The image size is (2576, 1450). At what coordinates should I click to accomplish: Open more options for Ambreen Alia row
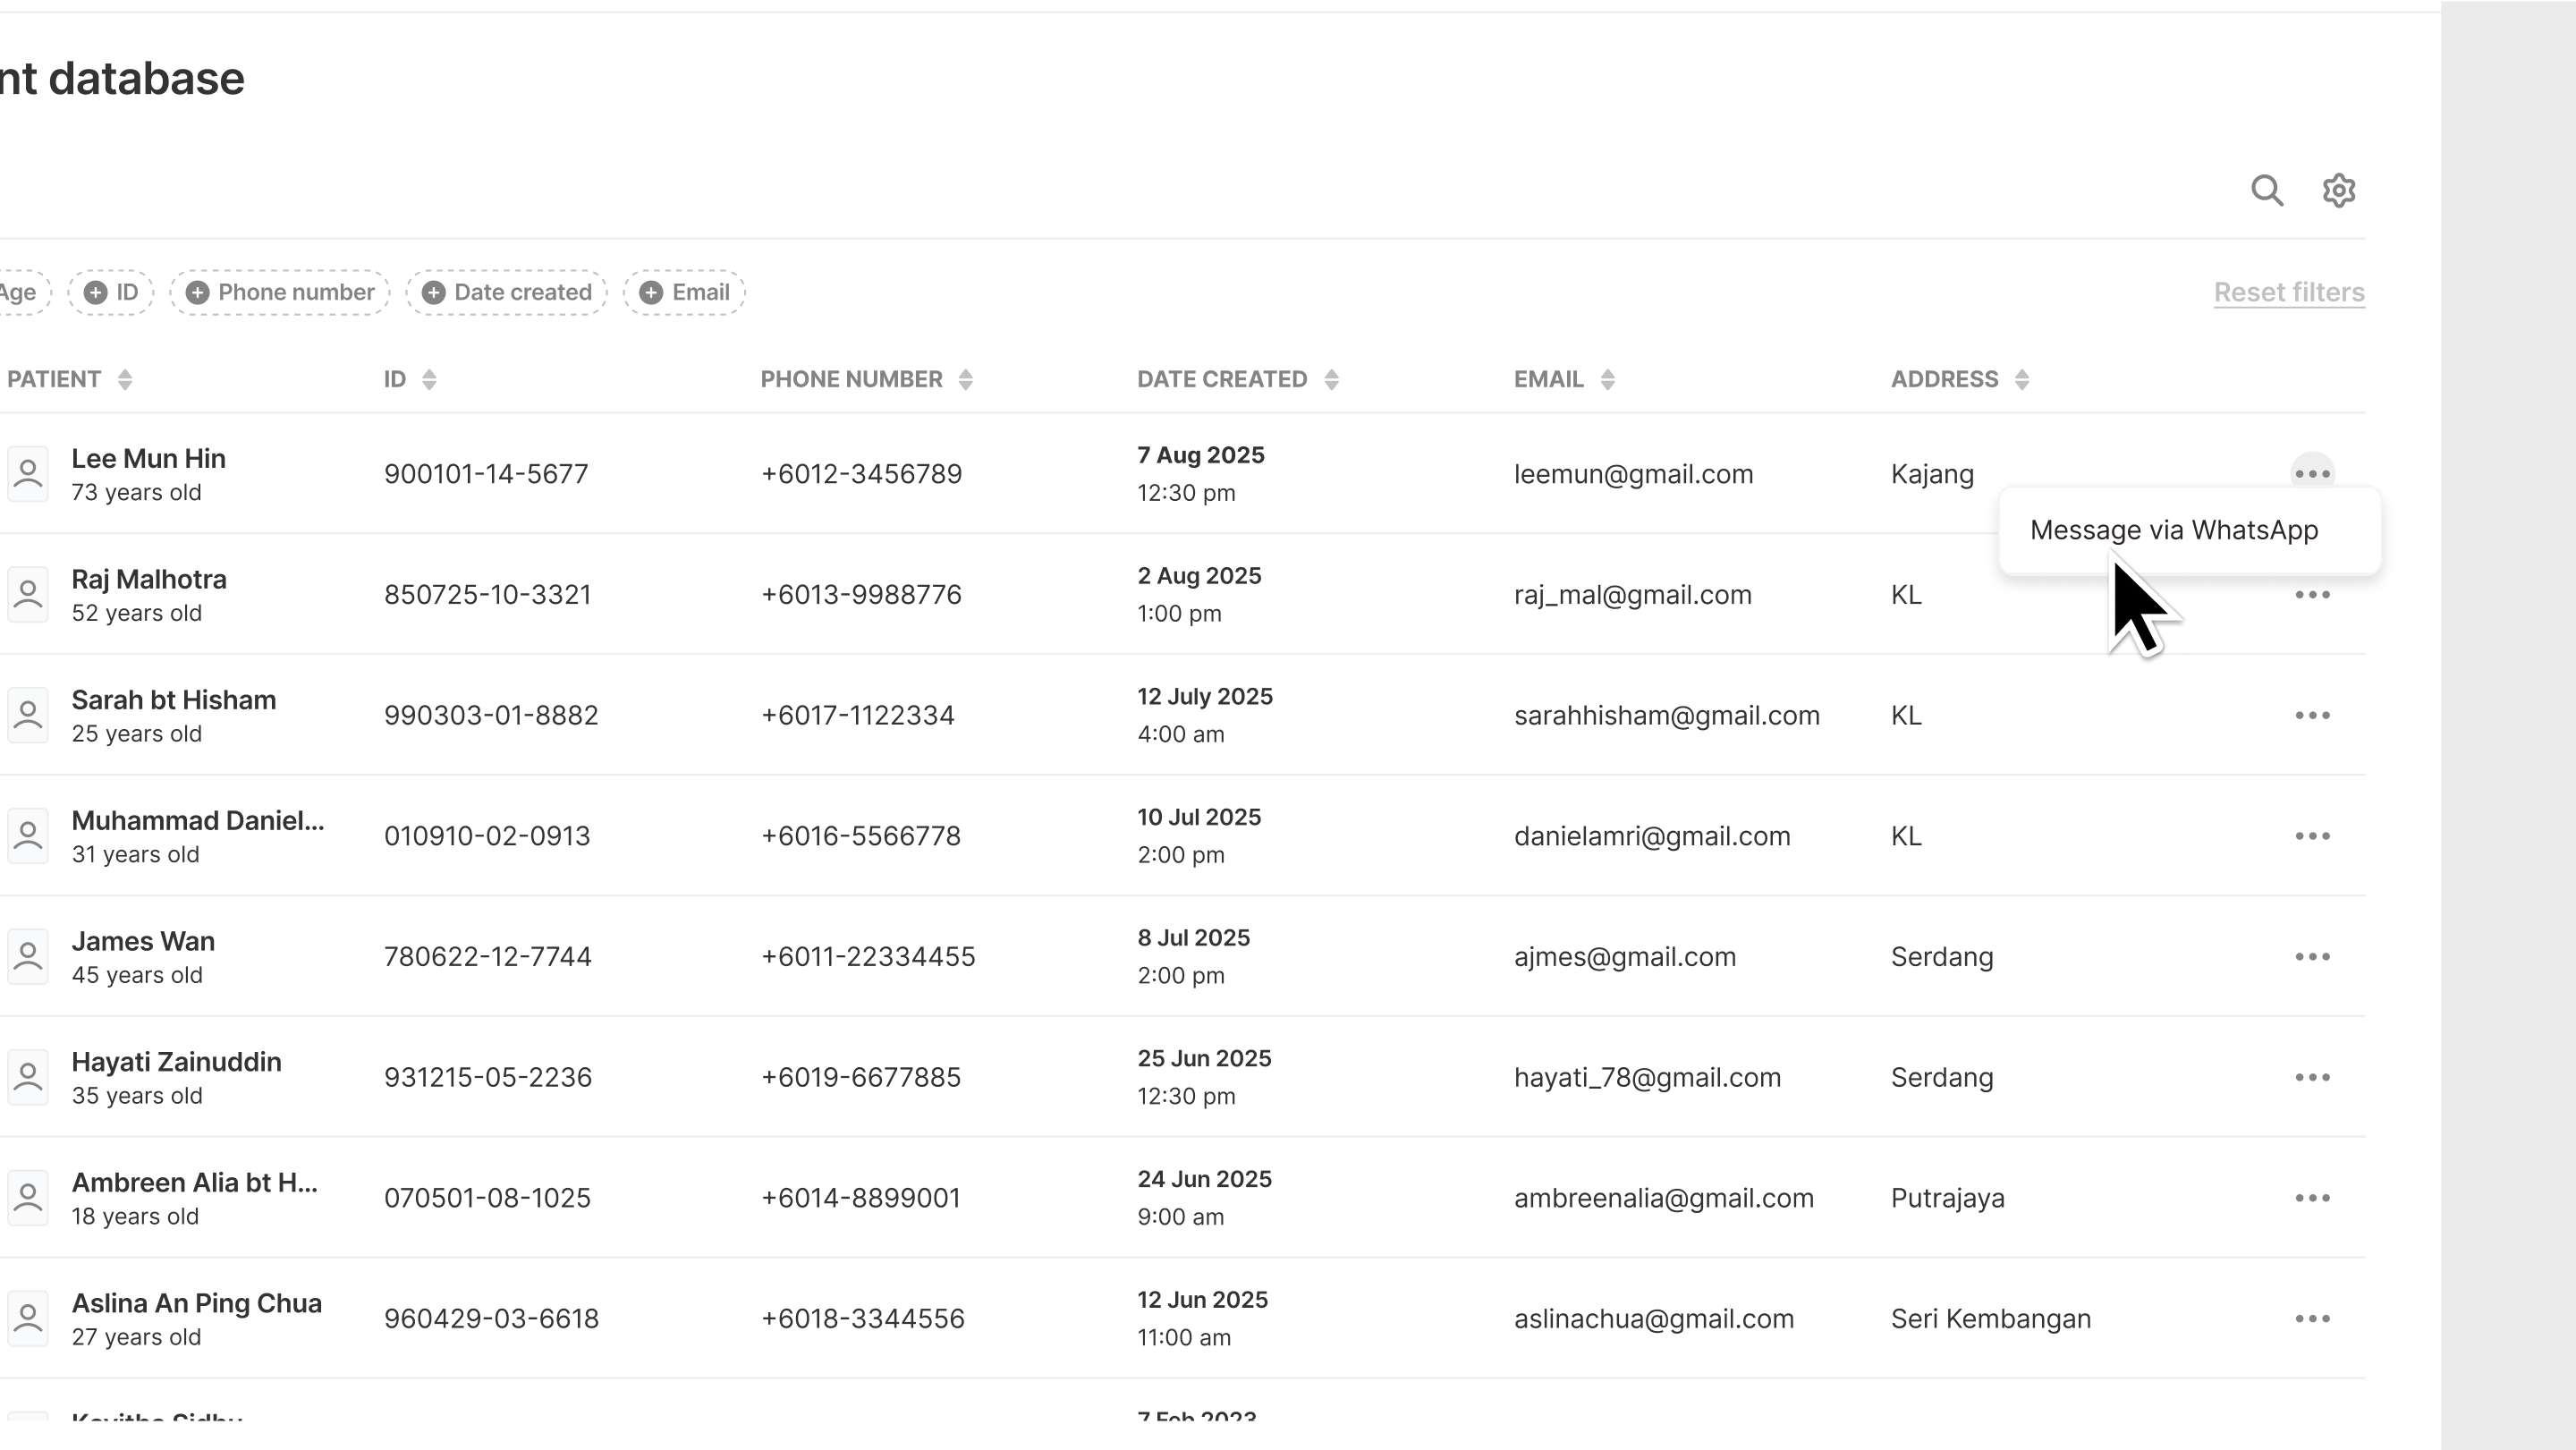click(2312, 1198)
